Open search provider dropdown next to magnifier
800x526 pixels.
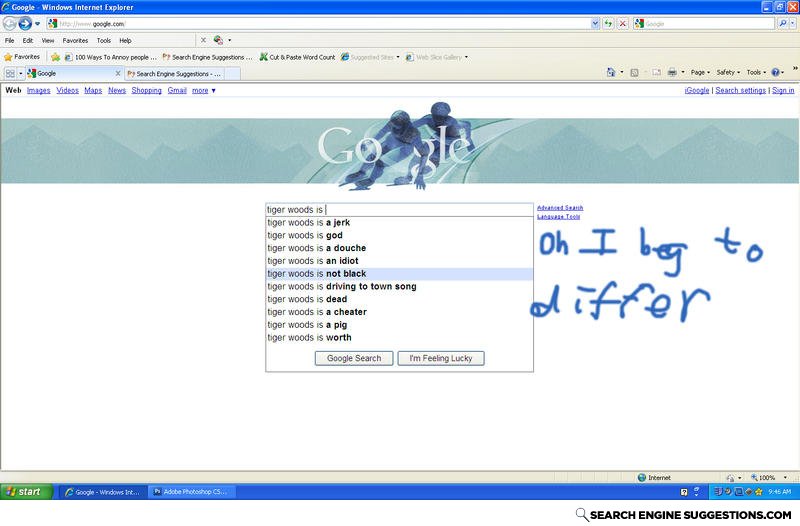(x=792, y=23)
